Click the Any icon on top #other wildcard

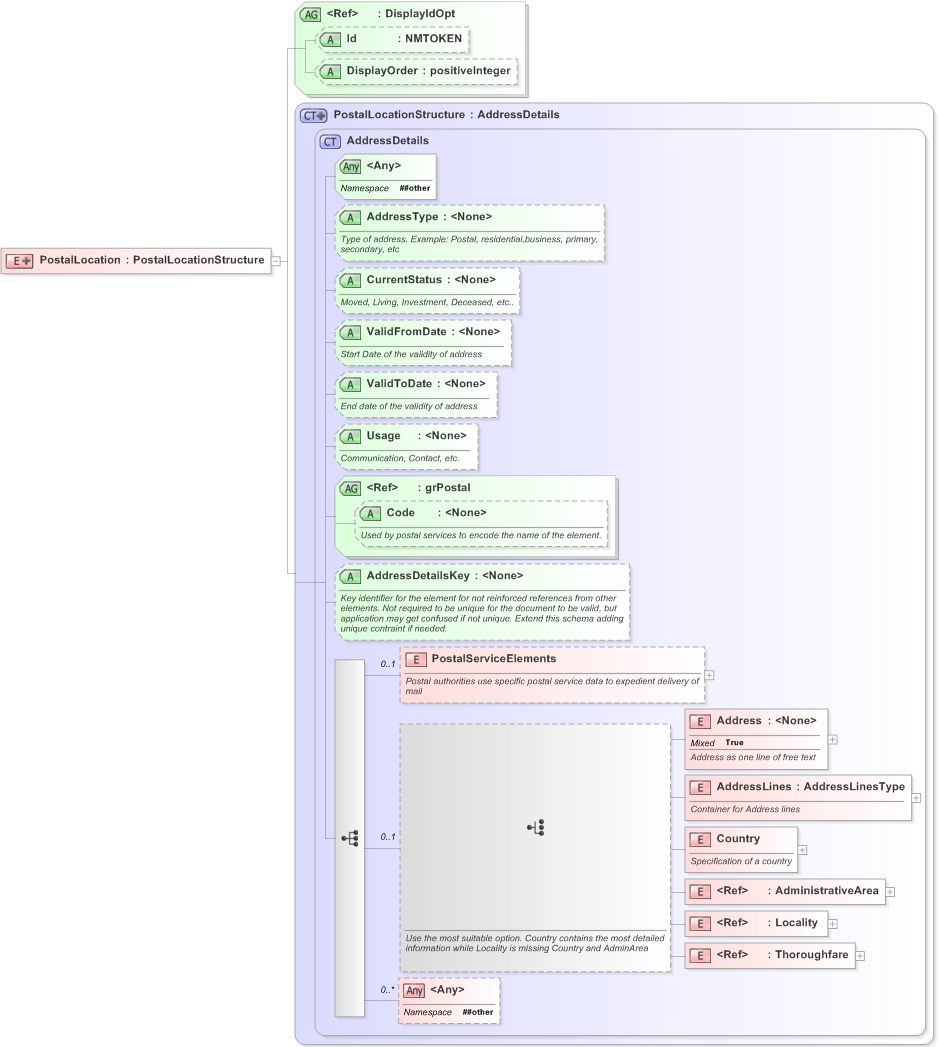point(350,166)
